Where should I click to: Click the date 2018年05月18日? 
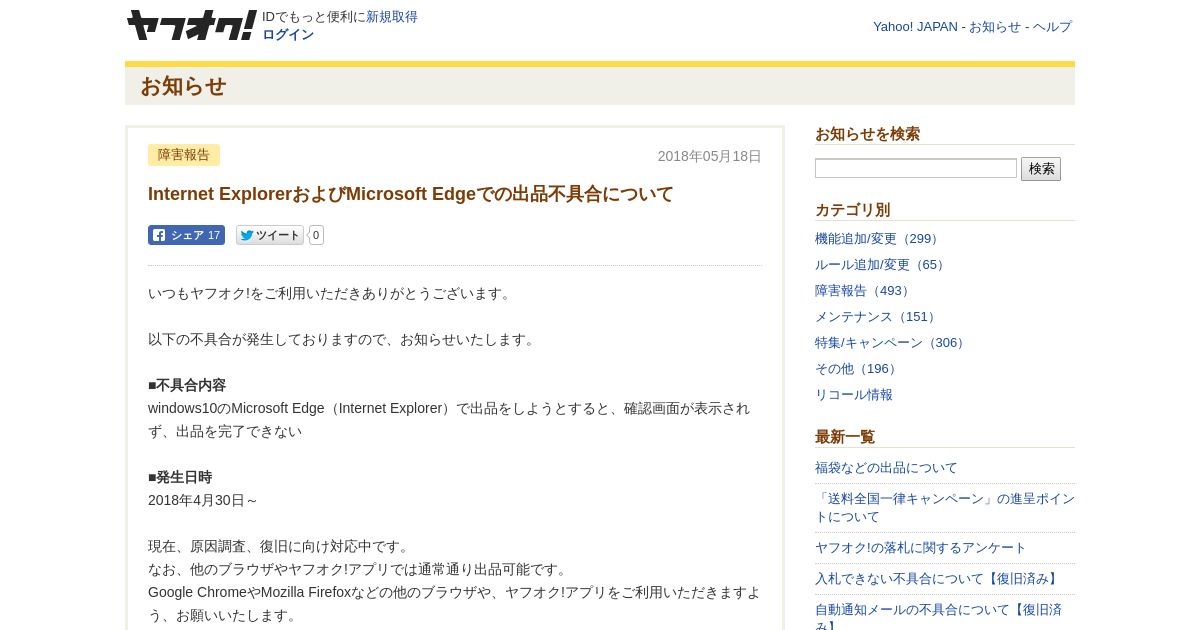click(710, 156)
